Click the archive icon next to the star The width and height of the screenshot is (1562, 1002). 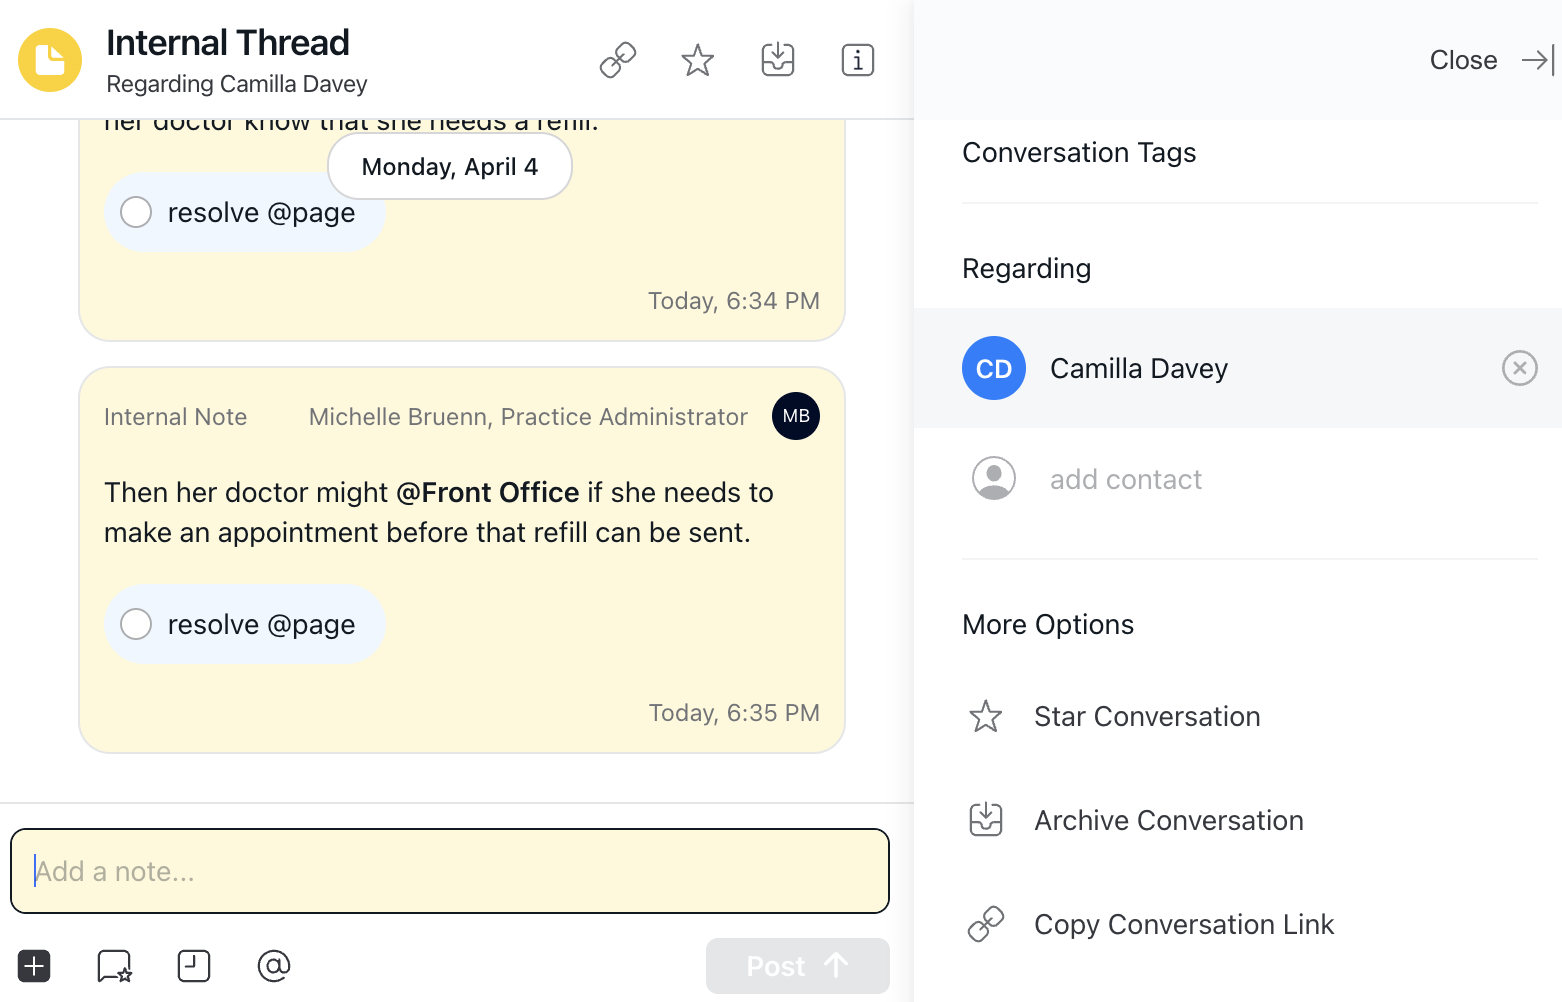(777, 60)
